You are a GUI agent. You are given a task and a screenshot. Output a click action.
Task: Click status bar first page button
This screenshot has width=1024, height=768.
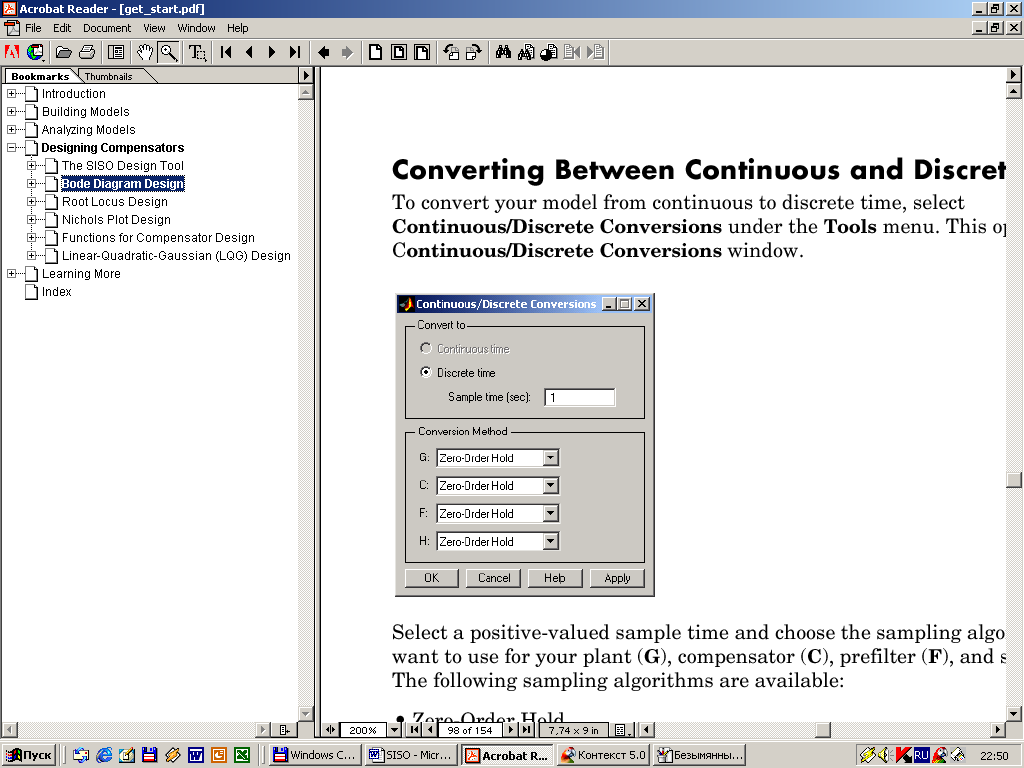point(415,729)
